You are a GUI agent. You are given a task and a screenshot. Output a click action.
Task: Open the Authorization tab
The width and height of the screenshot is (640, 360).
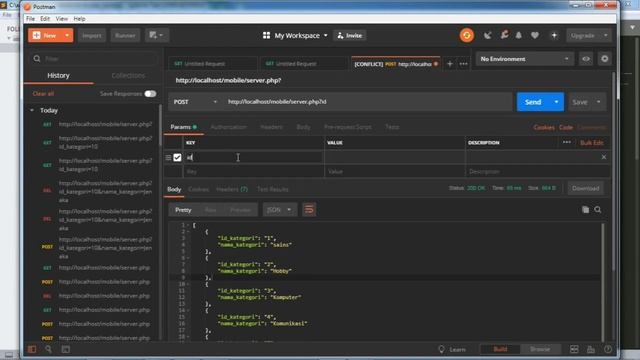pos(229,127)
